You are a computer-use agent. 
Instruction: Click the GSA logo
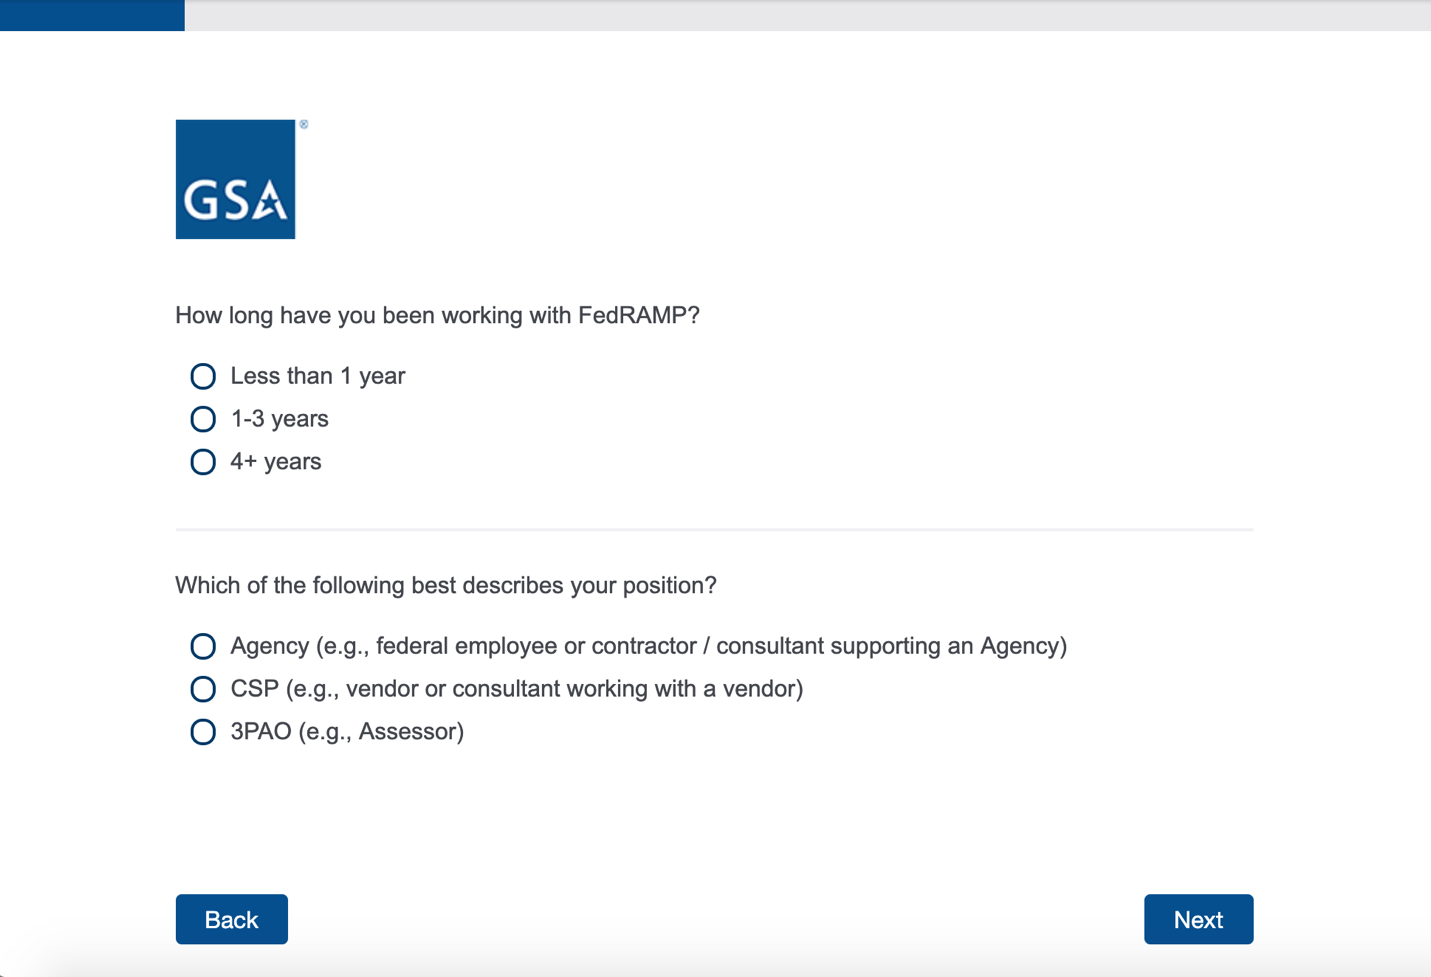pyautogui.click(x=235, y=179)
